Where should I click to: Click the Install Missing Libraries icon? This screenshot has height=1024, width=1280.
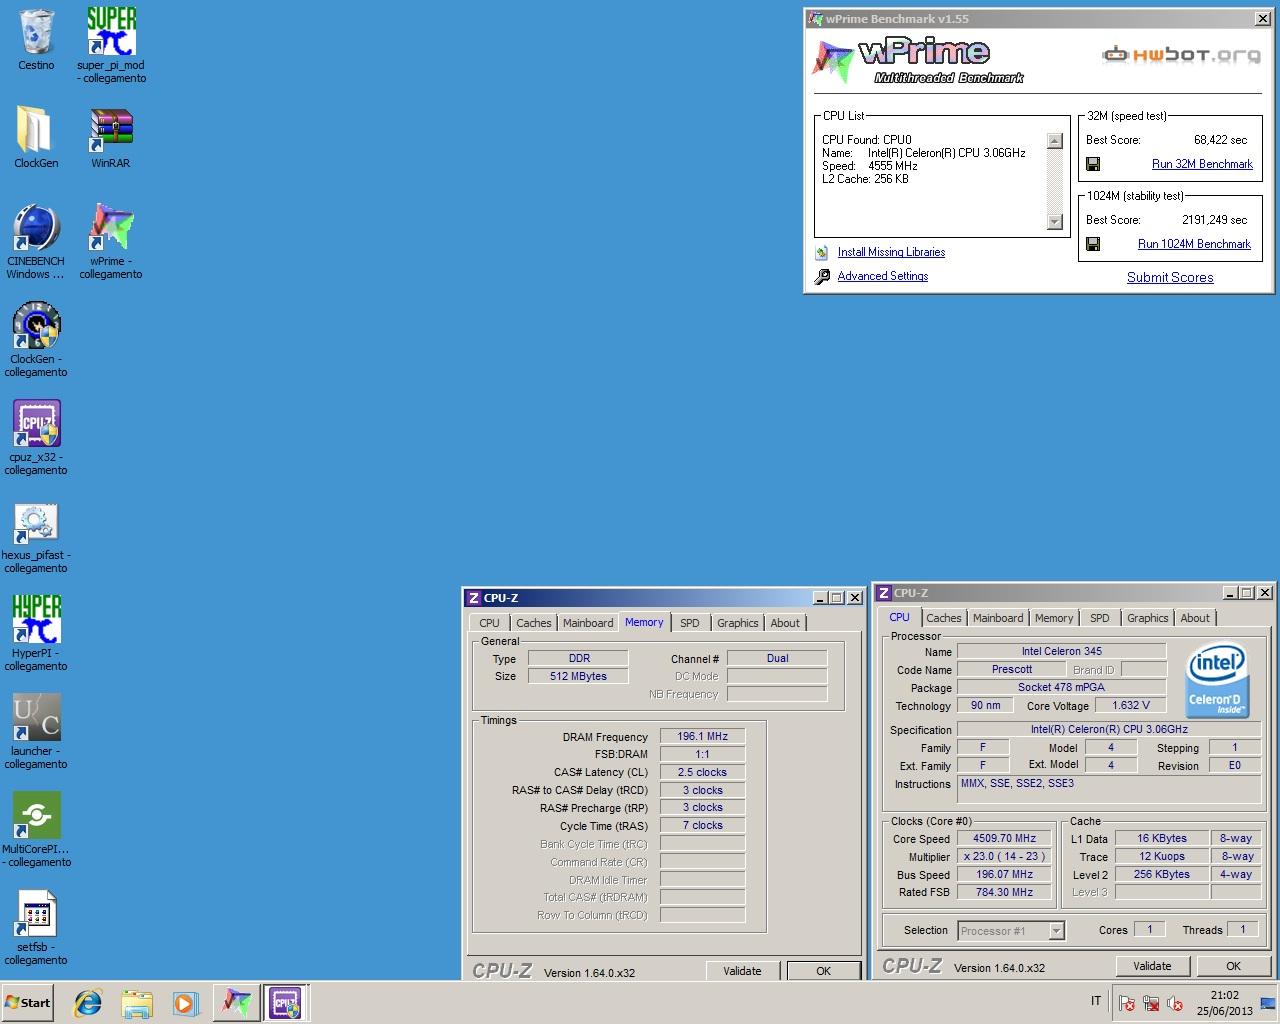point(822,253)
